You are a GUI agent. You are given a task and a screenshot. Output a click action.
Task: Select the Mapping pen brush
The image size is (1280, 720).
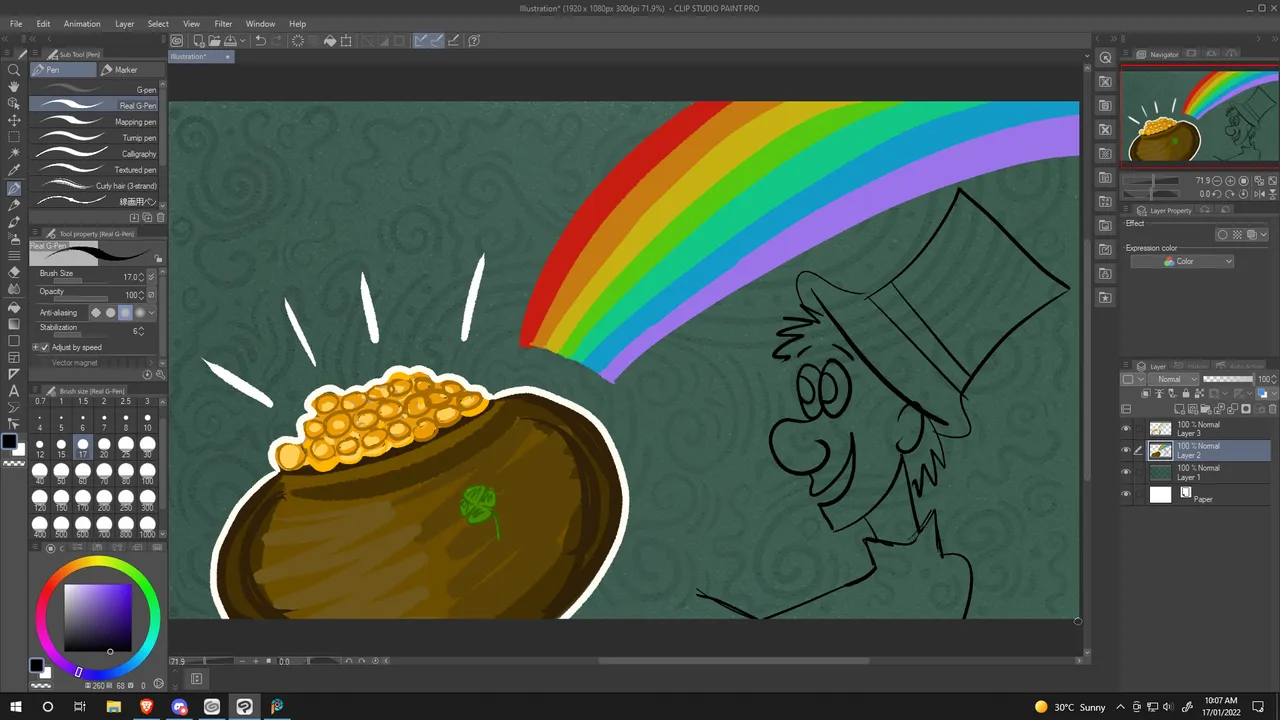[94, 122]
